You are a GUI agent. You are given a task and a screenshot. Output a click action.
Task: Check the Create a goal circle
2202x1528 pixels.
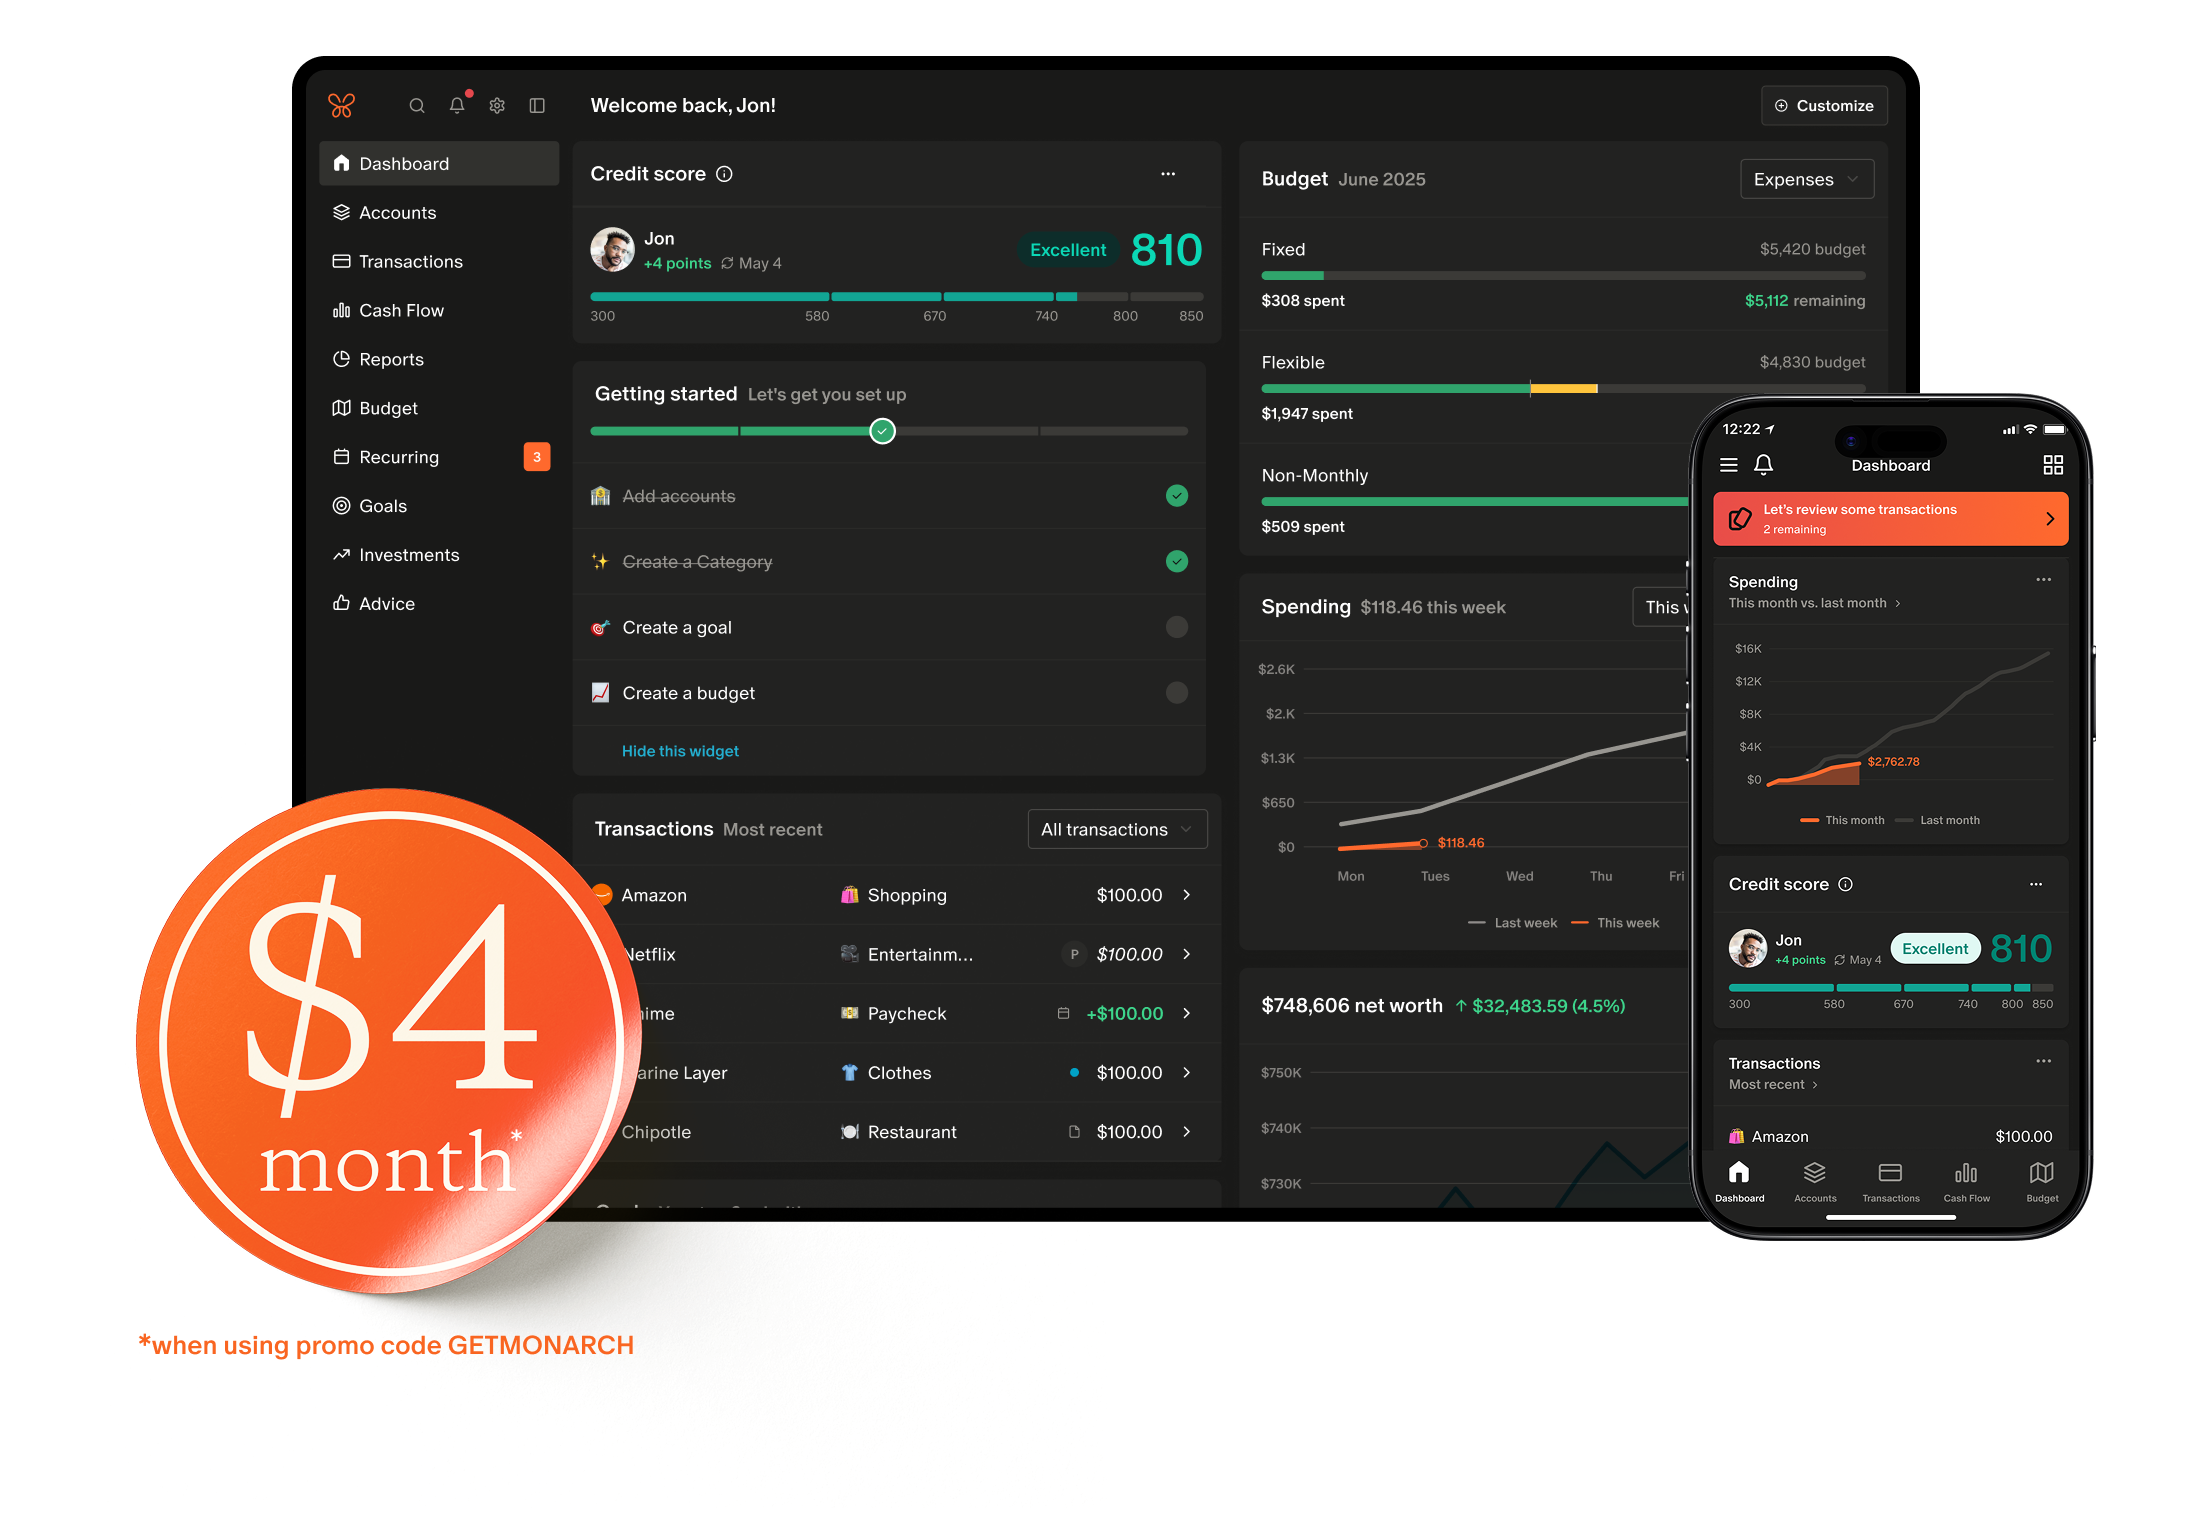[x=1177, y=627]
